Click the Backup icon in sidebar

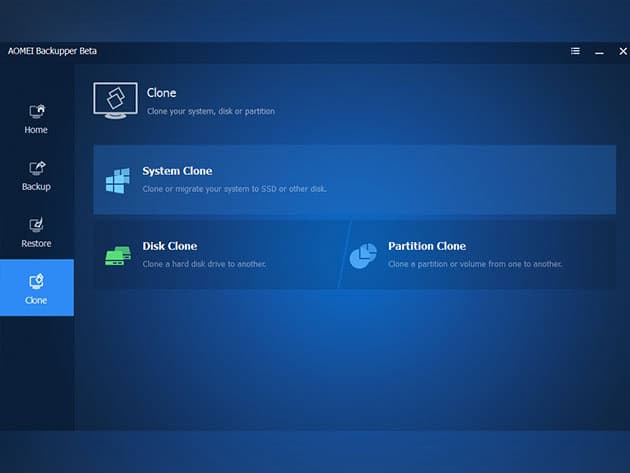point(37,168)
